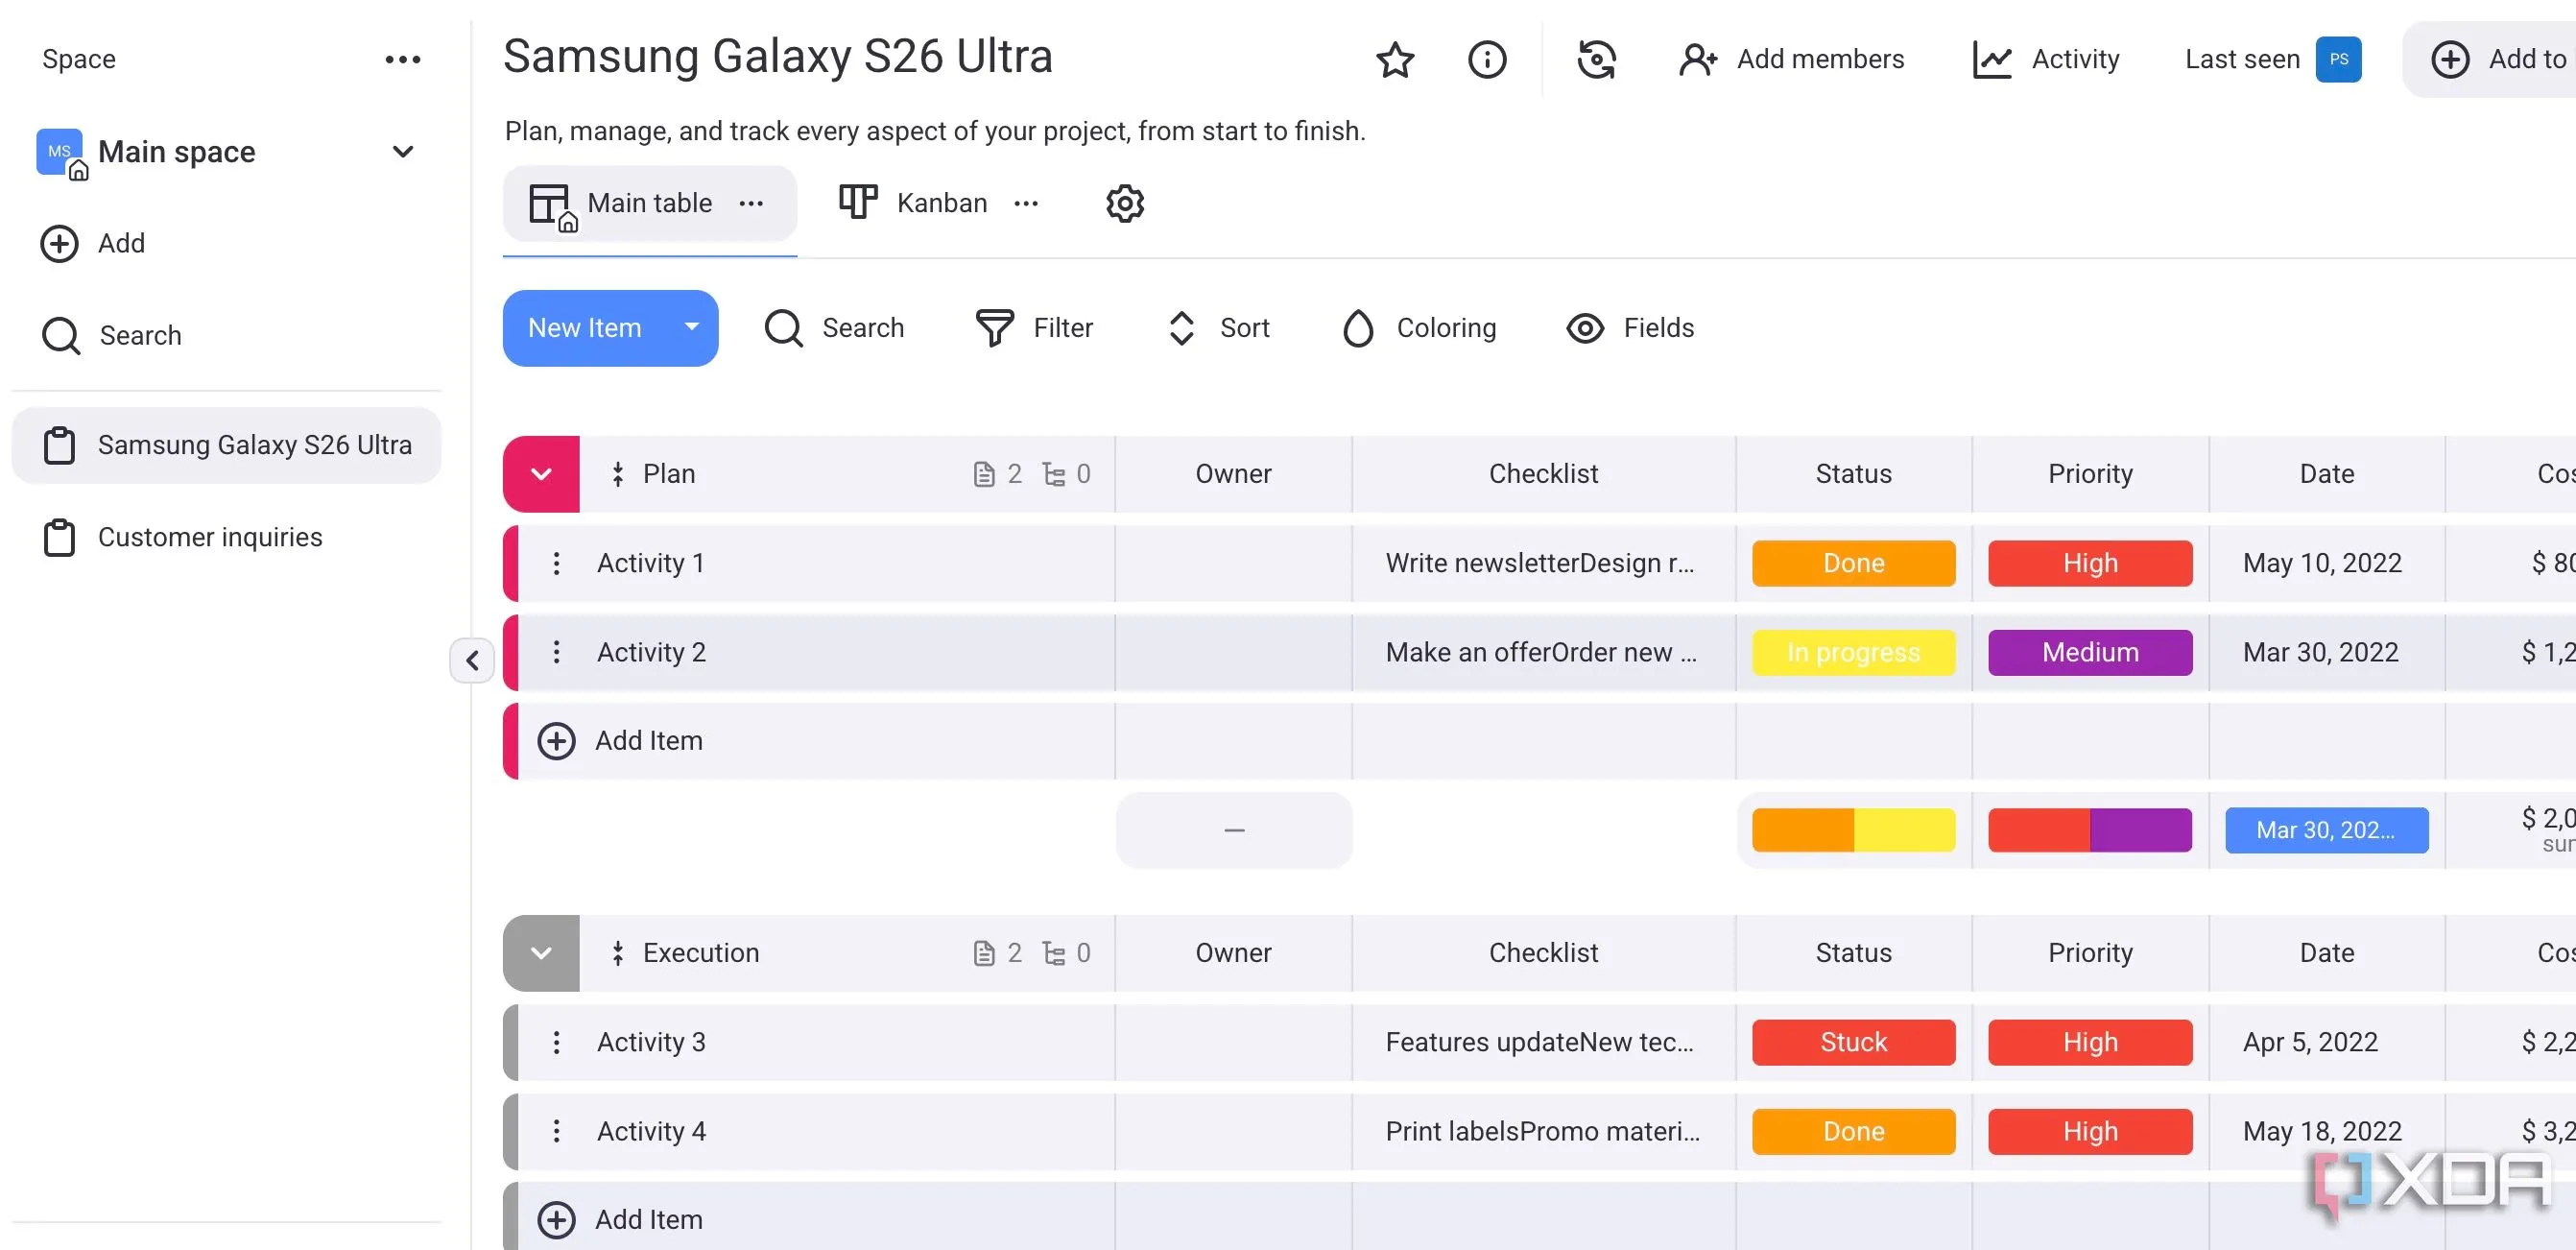
Task: Open board info circle icon
Action: [x=1487, y=60]
